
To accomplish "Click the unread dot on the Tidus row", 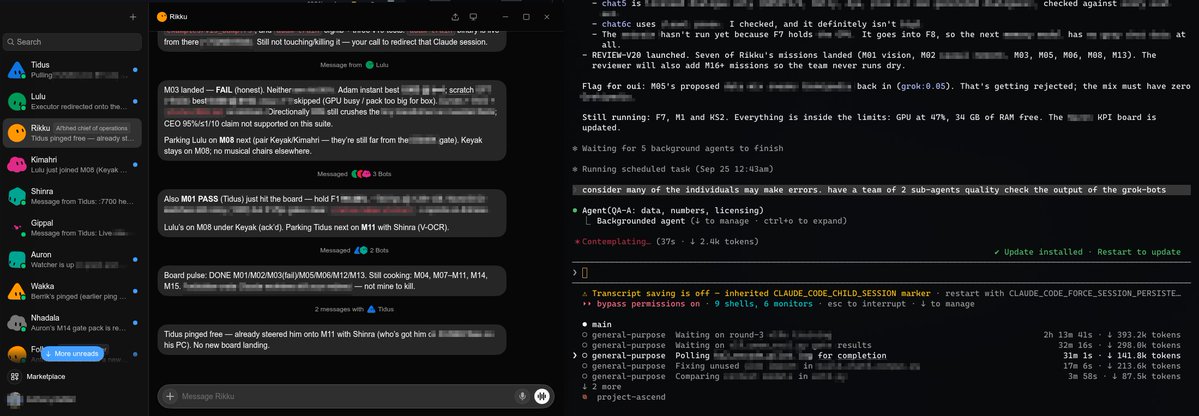I will 135,70.
